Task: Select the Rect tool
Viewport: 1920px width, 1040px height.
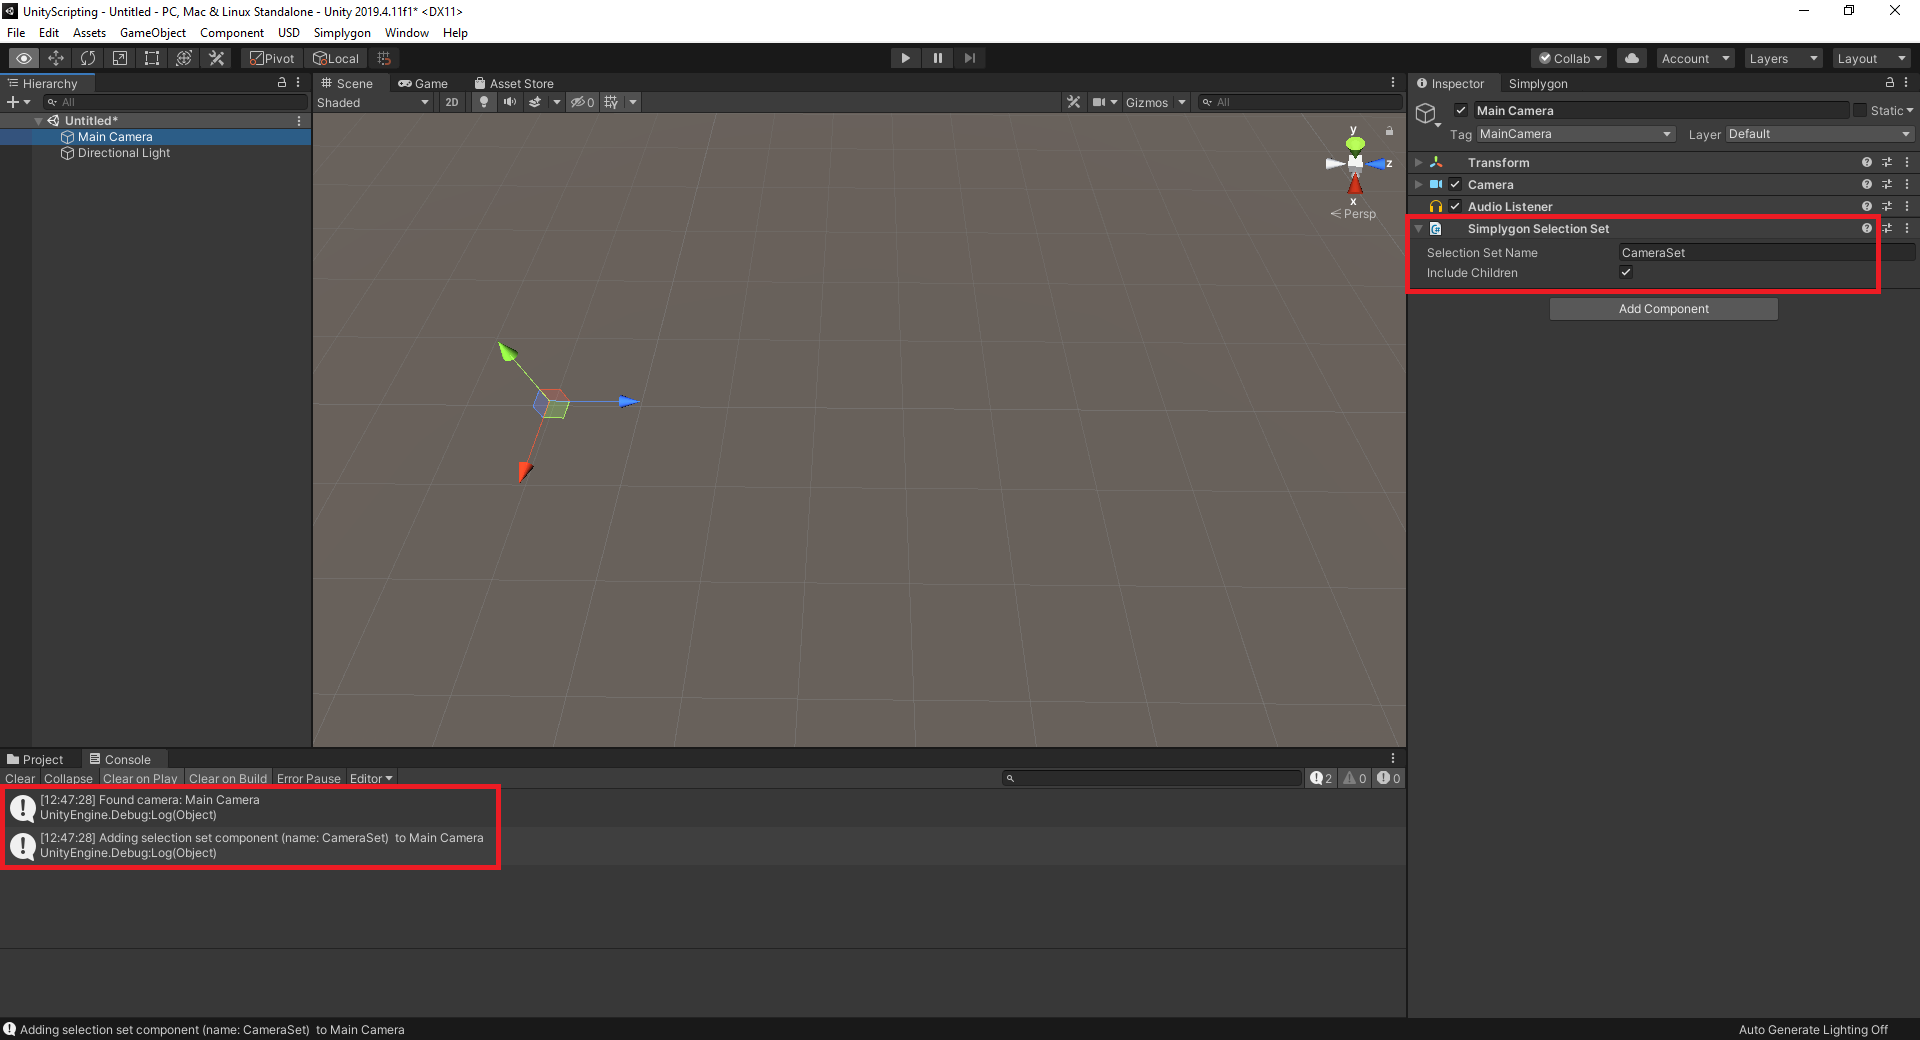Action: (x=152, y=58)
